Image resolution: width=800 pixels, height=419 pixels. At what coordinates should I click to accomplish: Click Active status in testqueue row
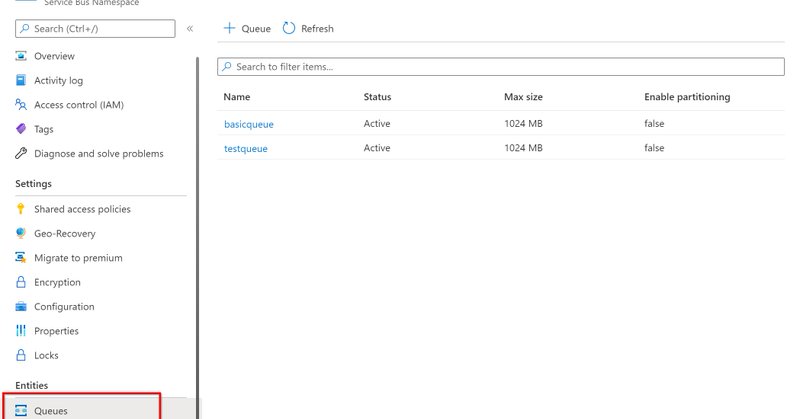(x=377, y=148)
